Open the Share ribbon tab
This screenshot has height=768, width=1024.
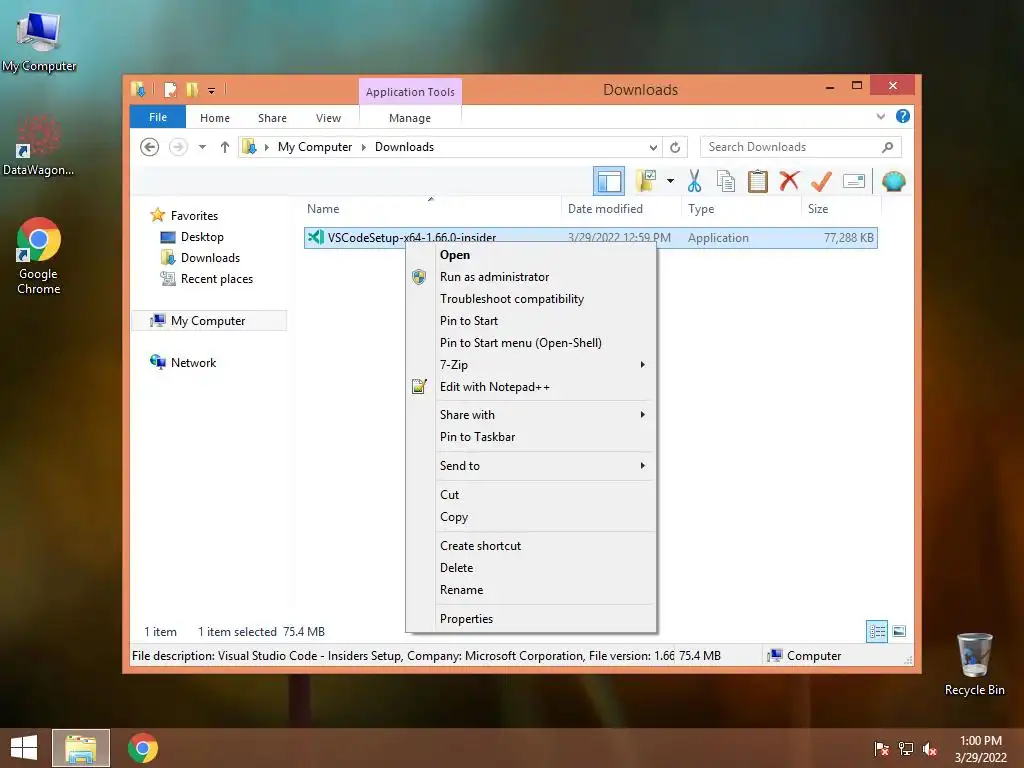[x=272, y=118]
